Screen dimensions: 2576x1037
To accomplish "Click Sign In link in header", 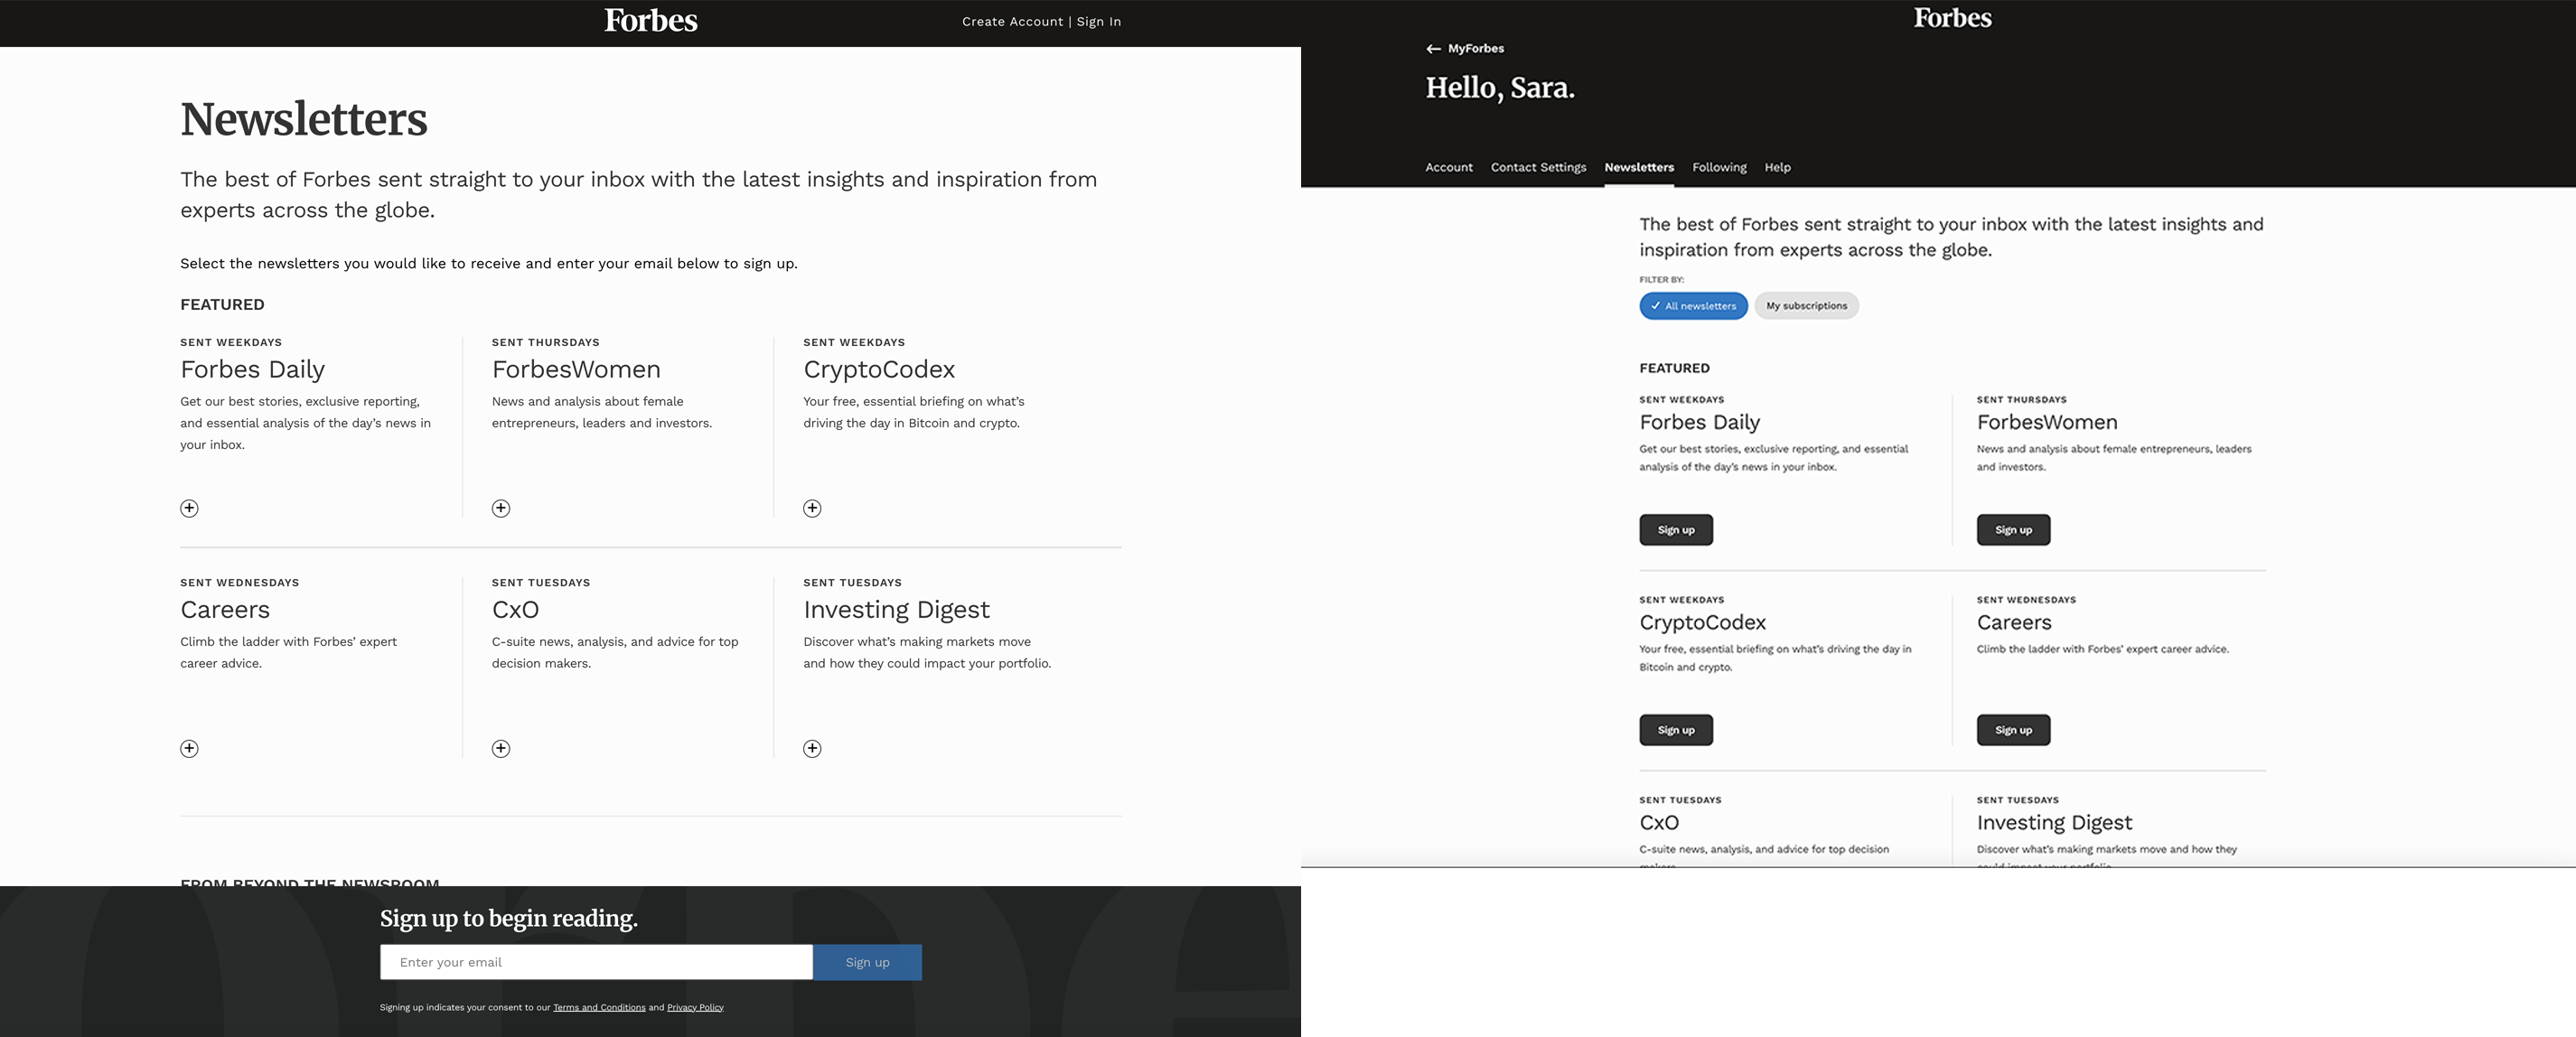I will tap(1098, 22).
